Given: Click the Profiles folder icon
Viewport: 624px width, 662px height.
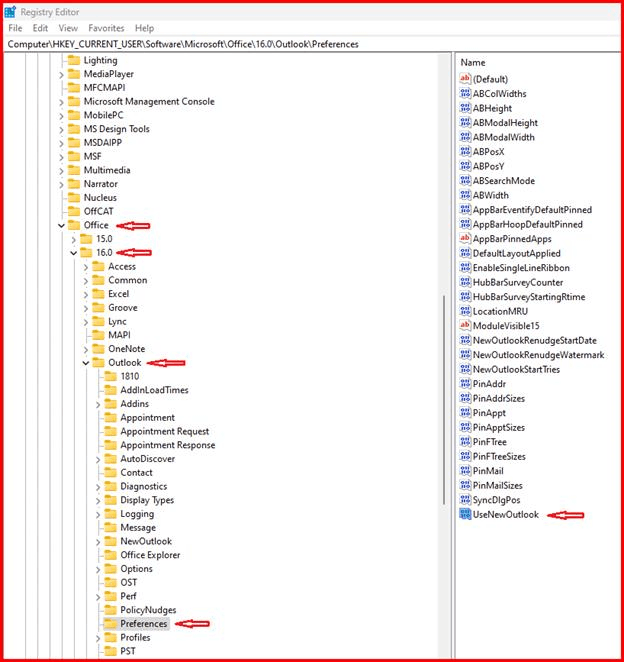Looking at the screenshot, I should click(x=111, y=638).
